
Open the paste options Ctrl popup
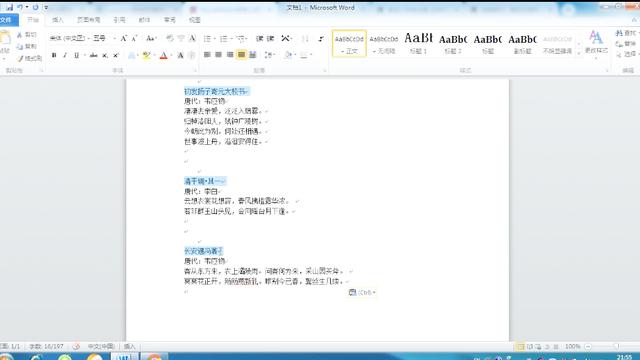coord(362,292)
